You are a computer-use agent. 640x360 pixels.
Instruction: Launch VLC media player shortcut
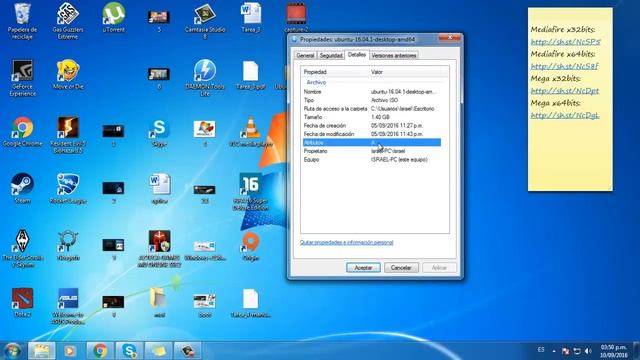[x=250, y=131]
